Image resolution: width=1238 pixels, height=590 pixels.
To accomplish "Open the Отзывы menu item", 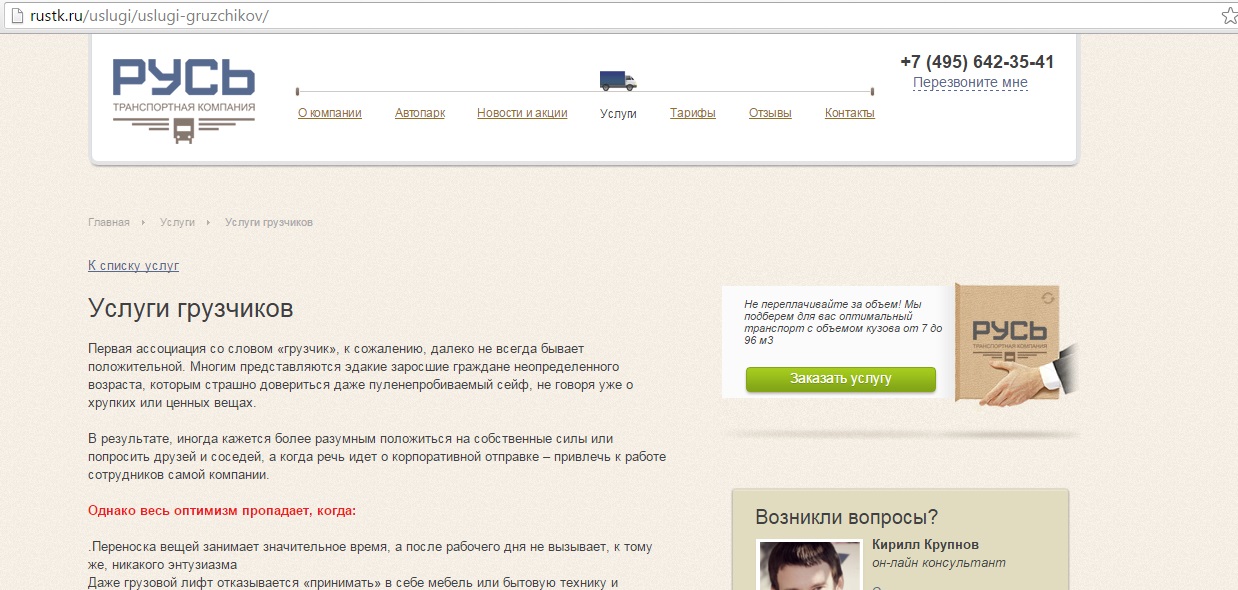I will pyautogui.click(x=770, y=113).
